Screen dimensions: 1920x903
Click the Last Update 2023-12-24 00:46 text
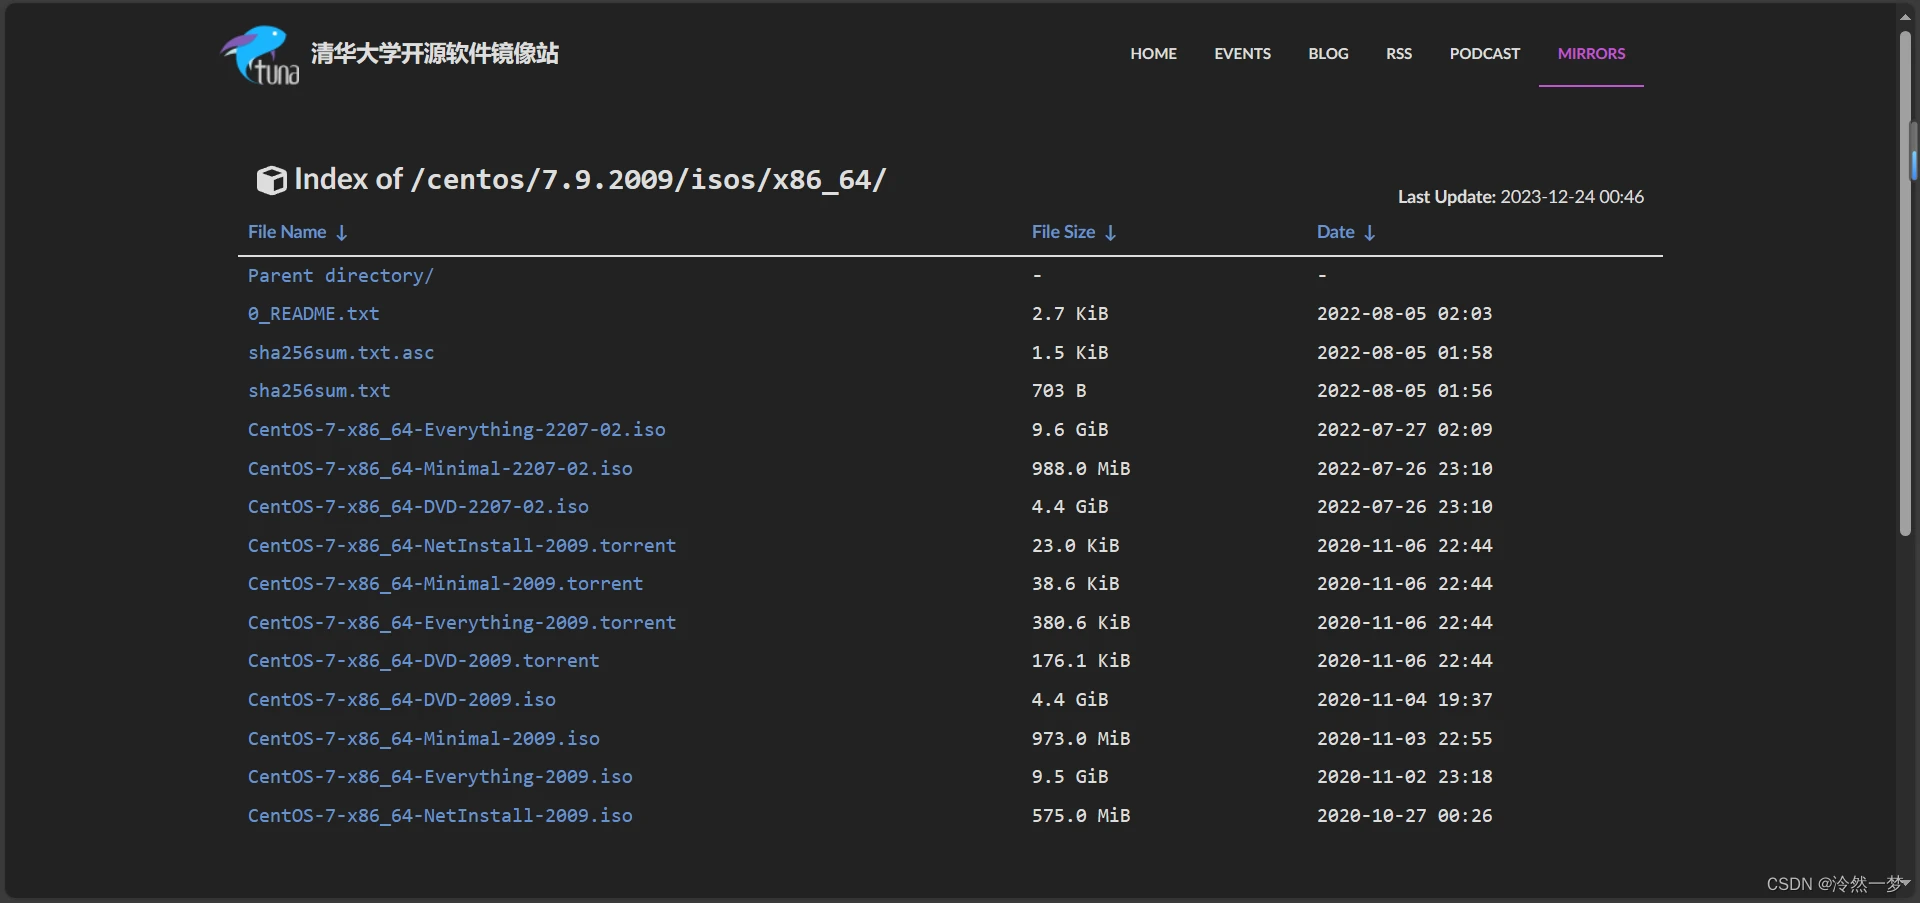(x=1520, y=197)
